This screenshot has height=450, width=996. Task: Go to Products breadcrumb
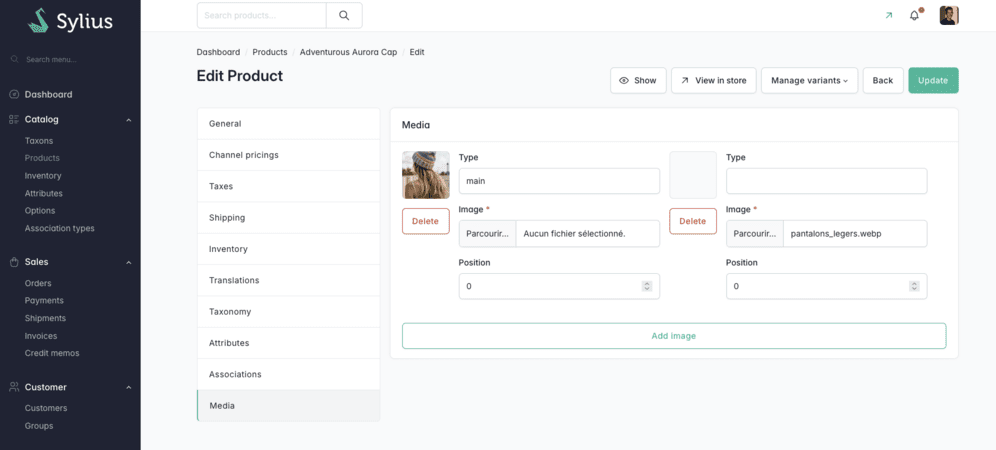pyautogui.click(x=270, y=52)
